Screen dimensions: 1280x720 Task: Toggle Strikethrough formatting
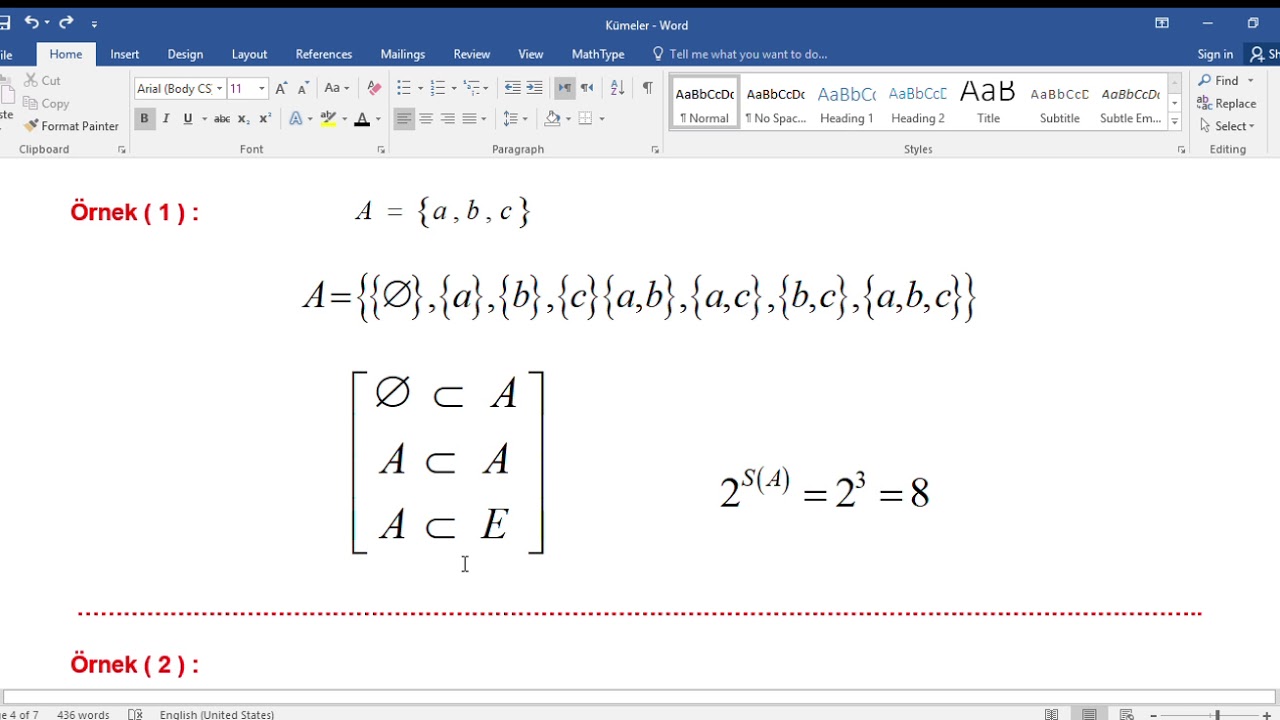pos(222,118)
